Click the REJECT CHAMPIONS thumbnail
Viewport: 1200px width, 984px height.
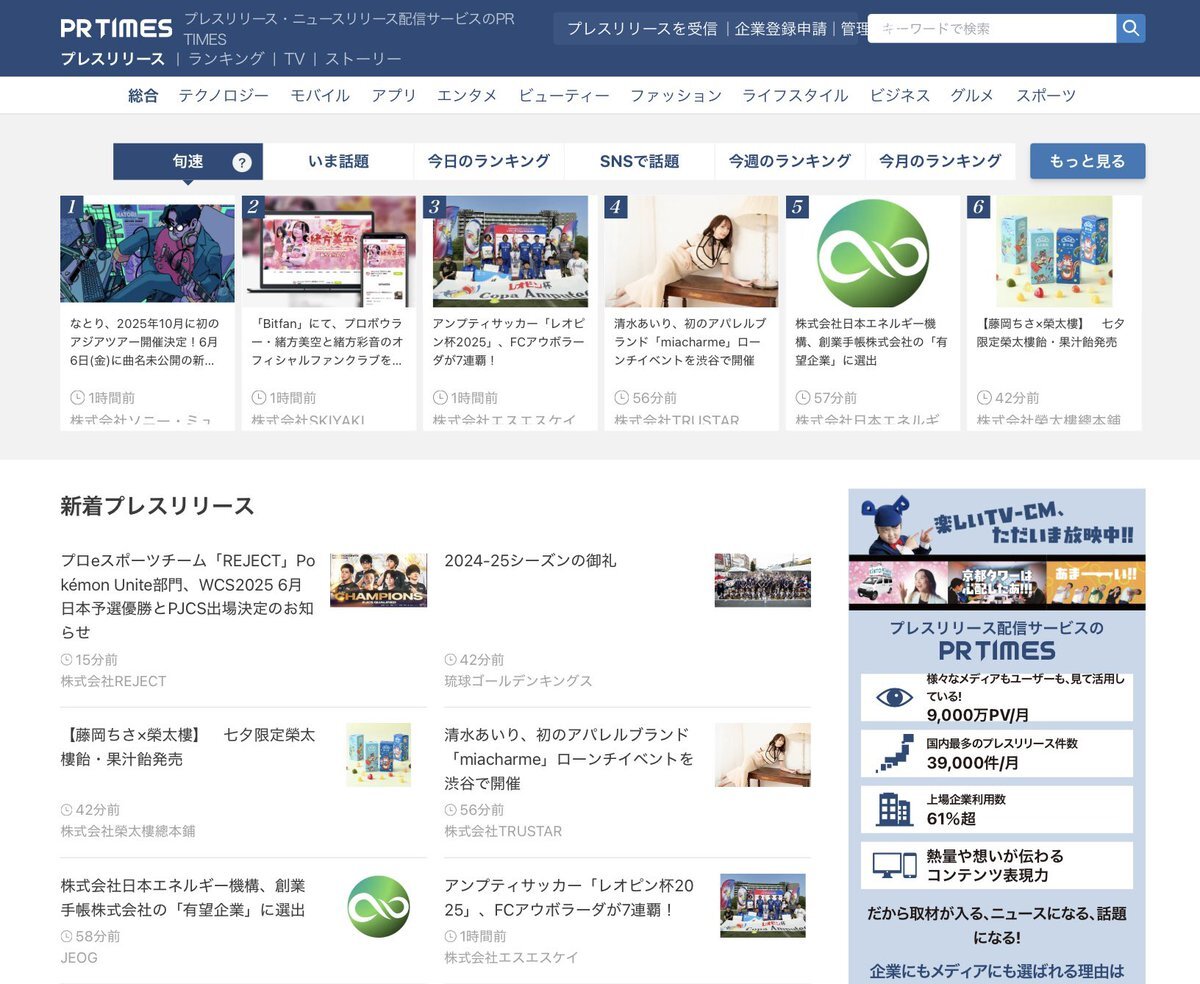point(378,580)
